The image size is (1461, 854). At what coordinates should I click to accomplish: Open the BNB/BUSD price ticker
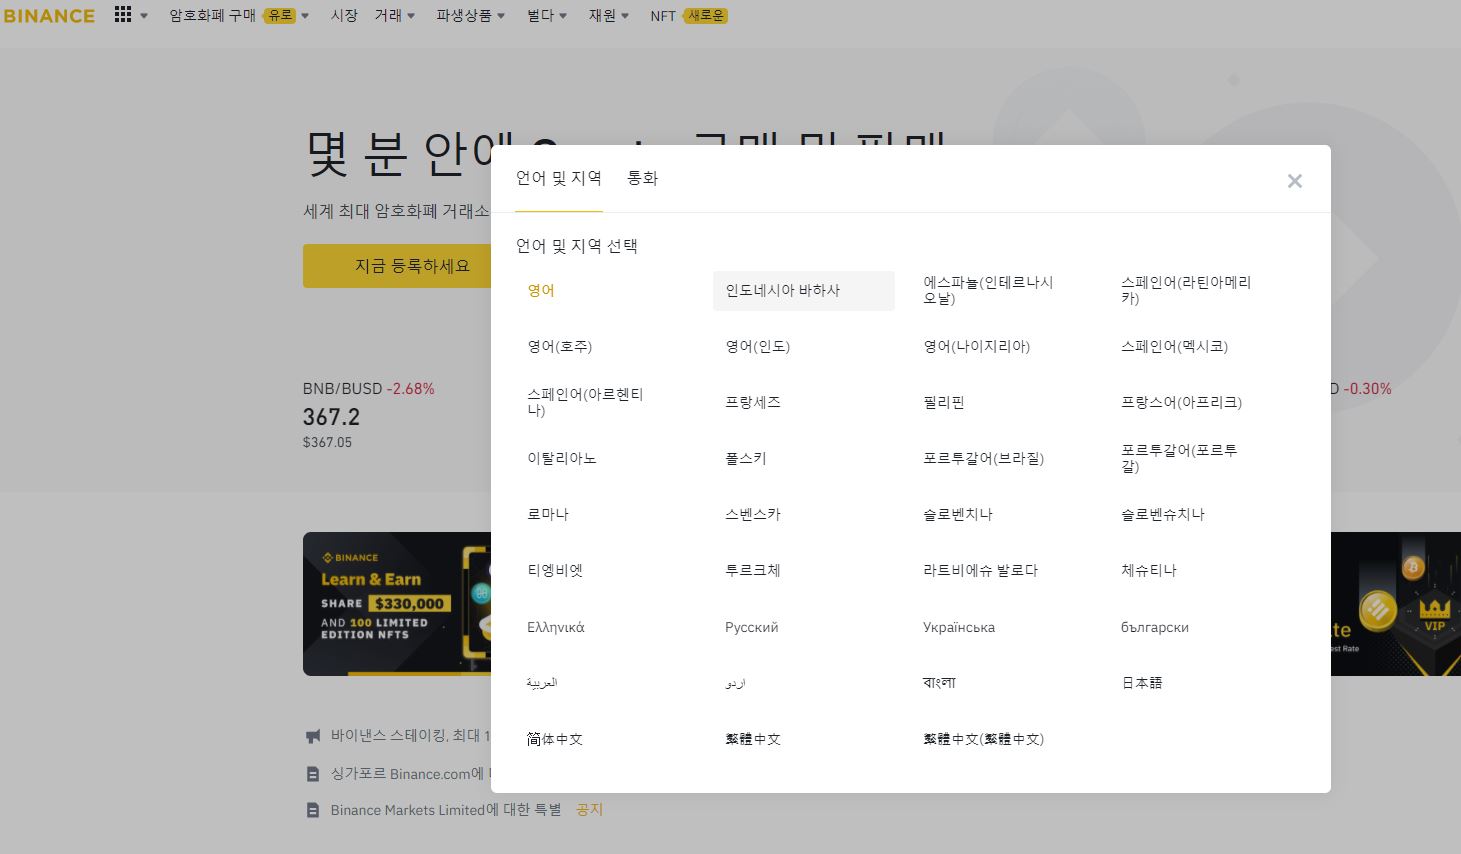(369, 415)
